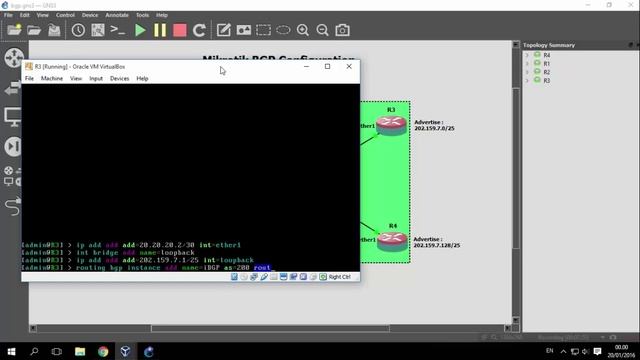The height and width of the screenshot is (360, 640).
Task: Open console to all devices icon
Action: (118, 30)
